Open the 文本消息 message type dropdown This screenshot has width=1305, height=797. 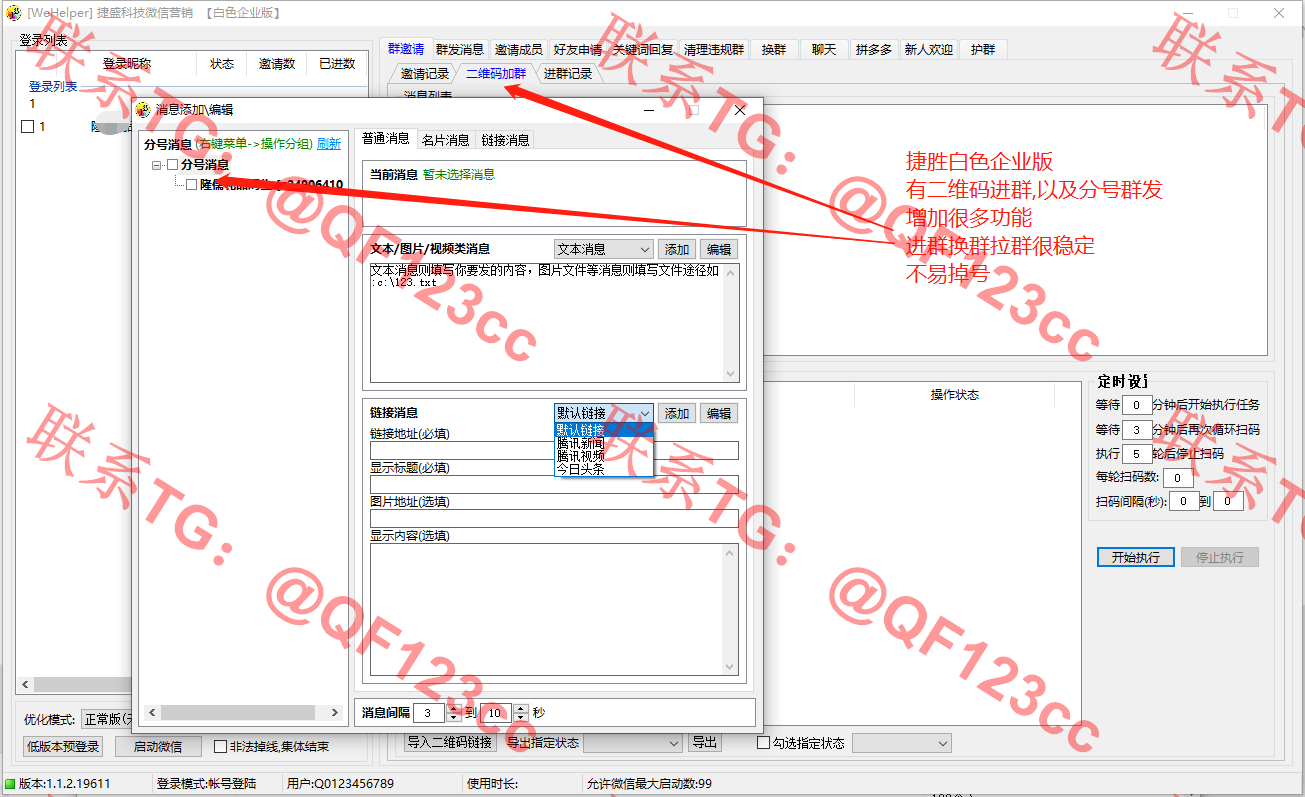point(603,250)
